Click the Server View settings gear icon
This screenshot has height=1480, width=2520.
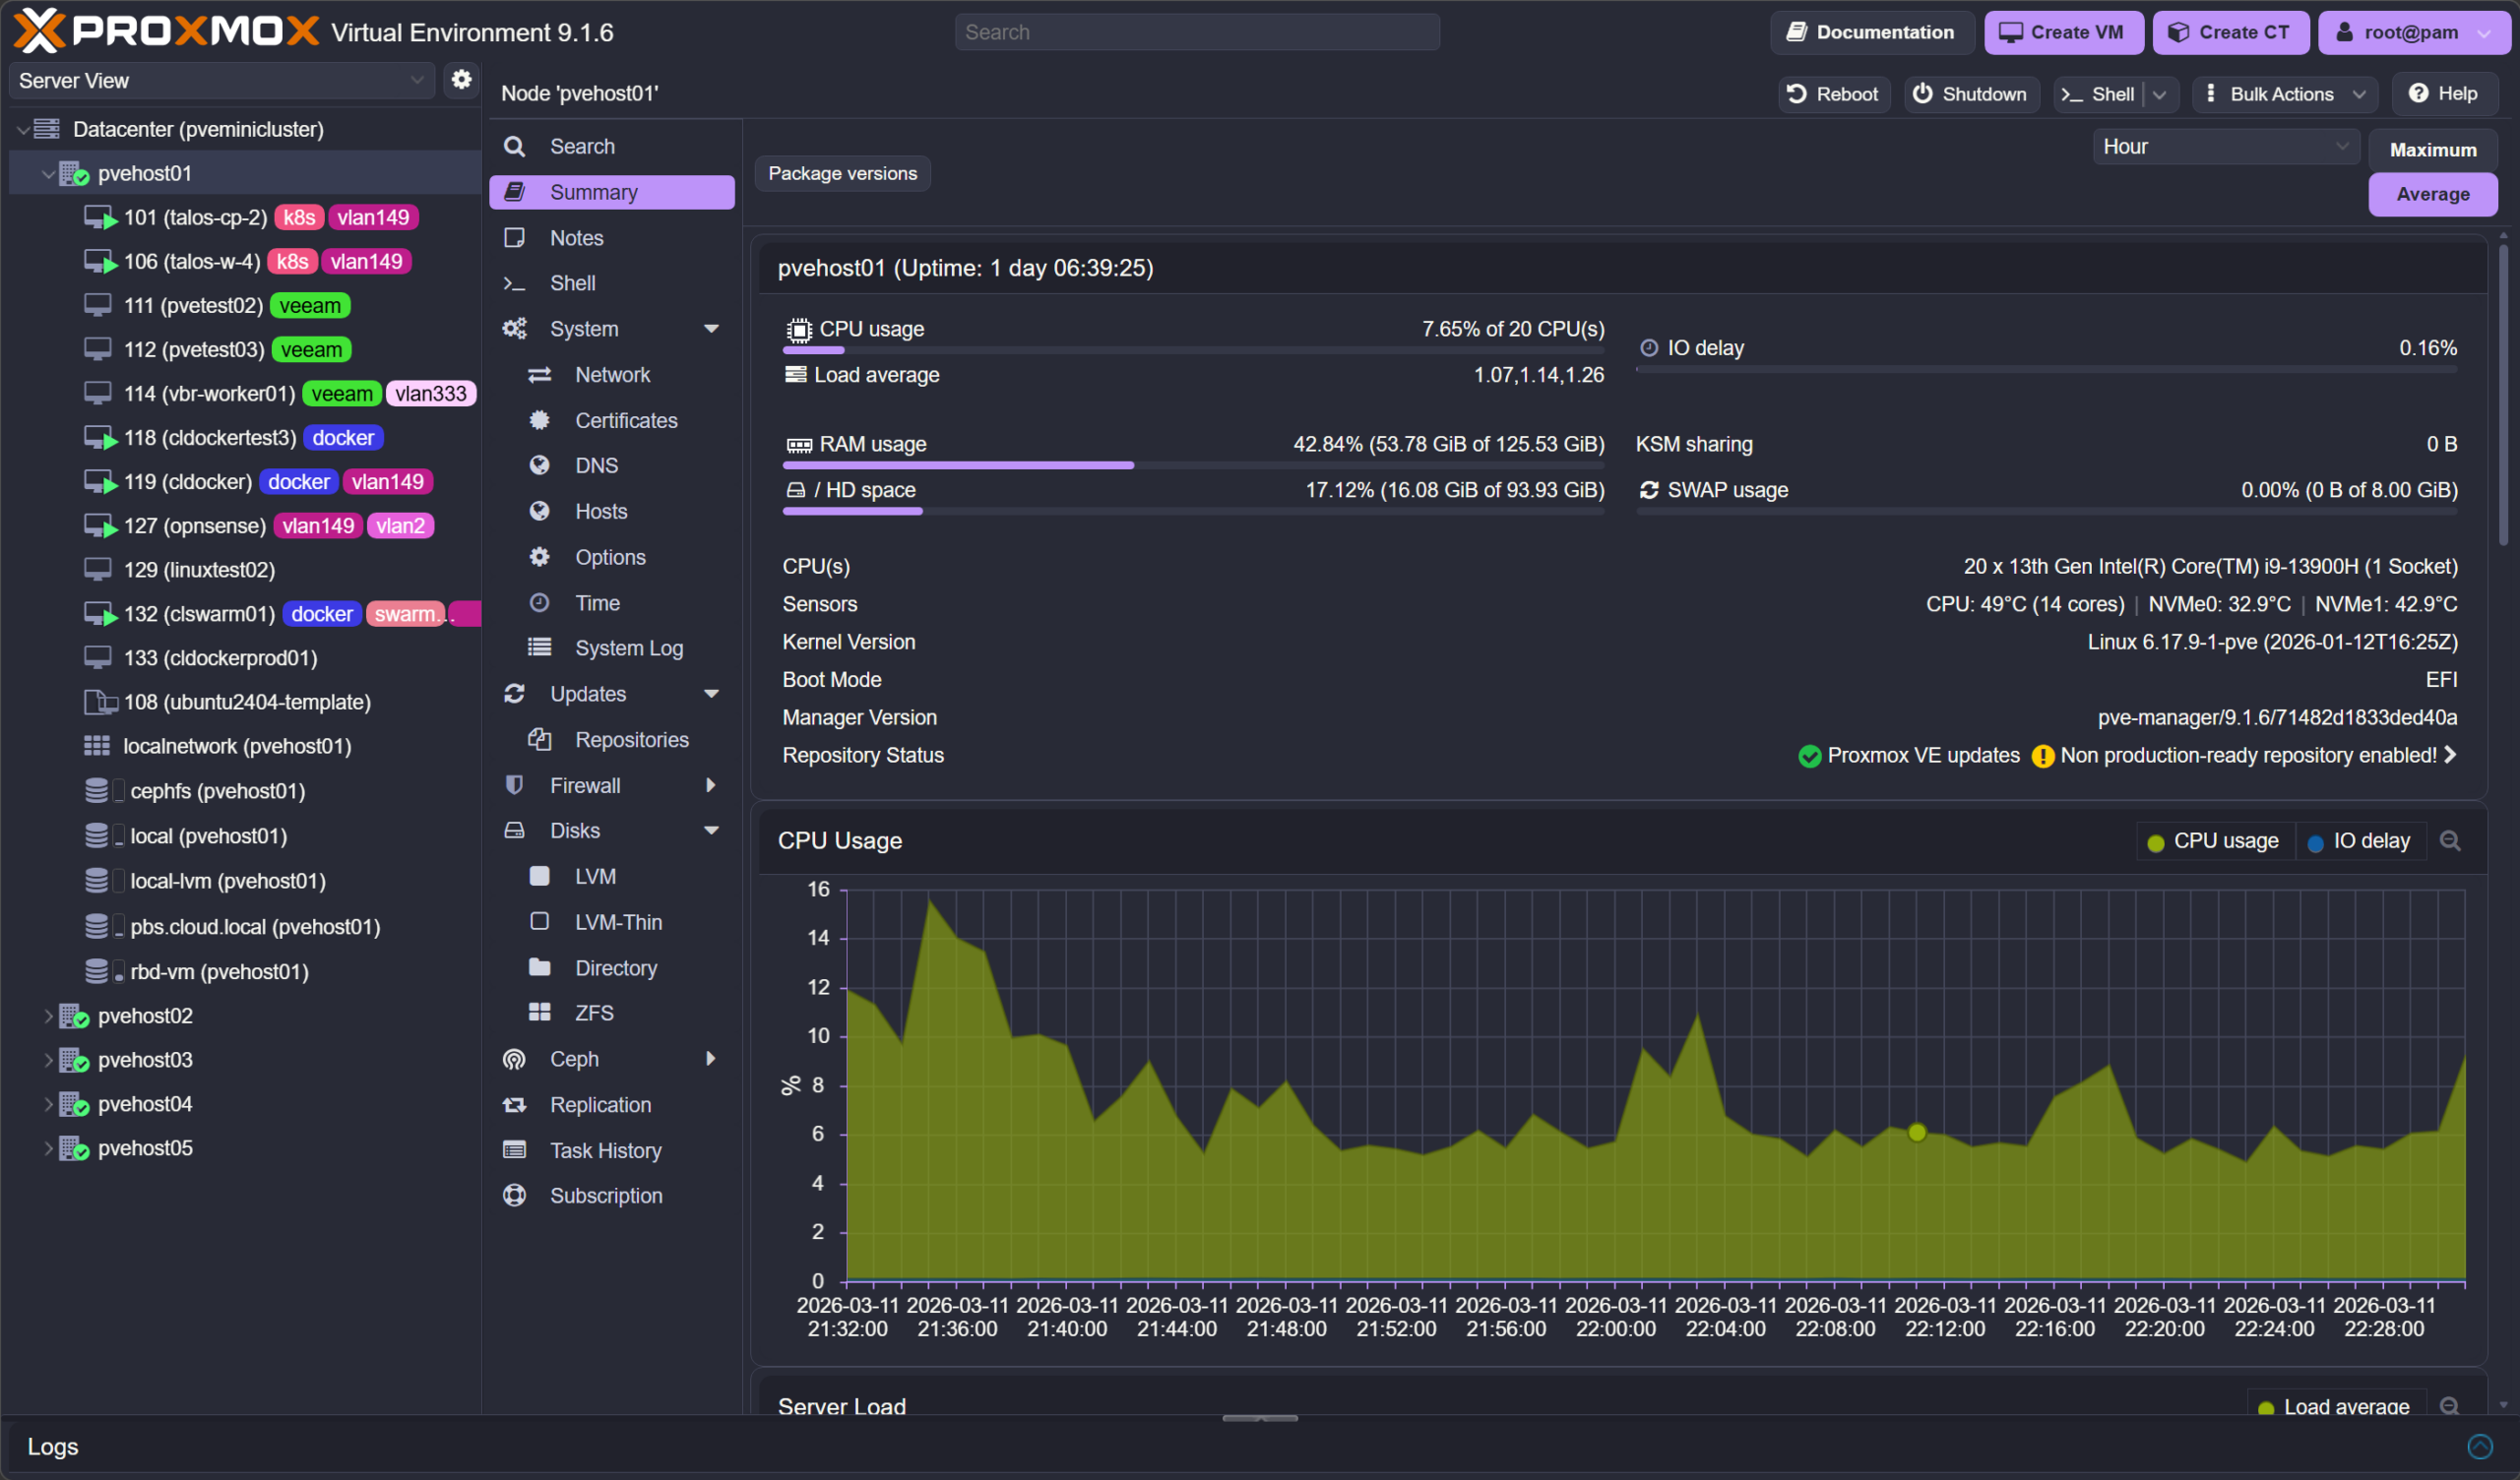tap(461, 80)
